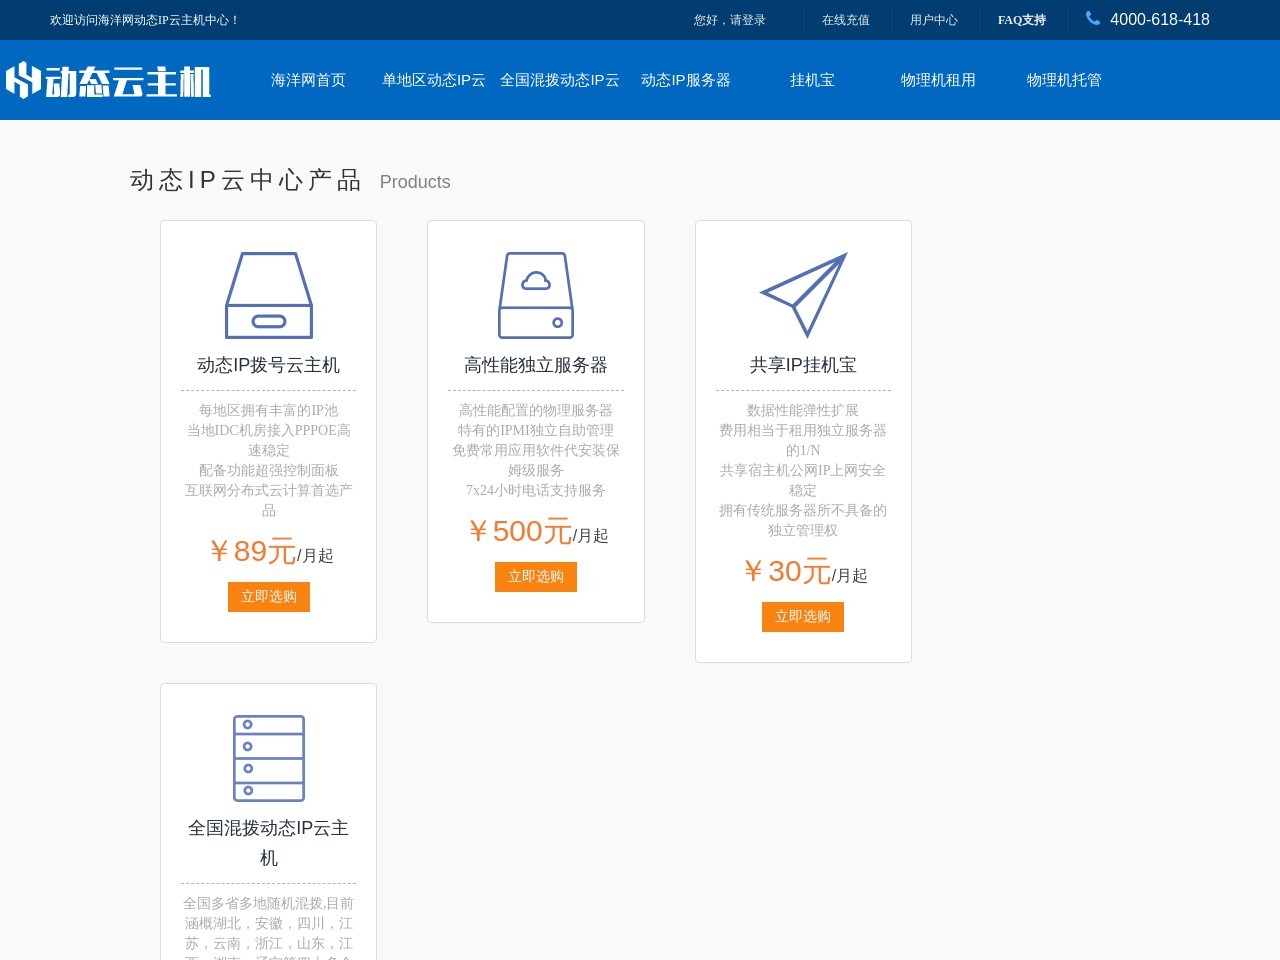Open the 挂机宝 navigation item
Image resolution: width=1280 pixels, height=960 pixels.
coord(811,80)
